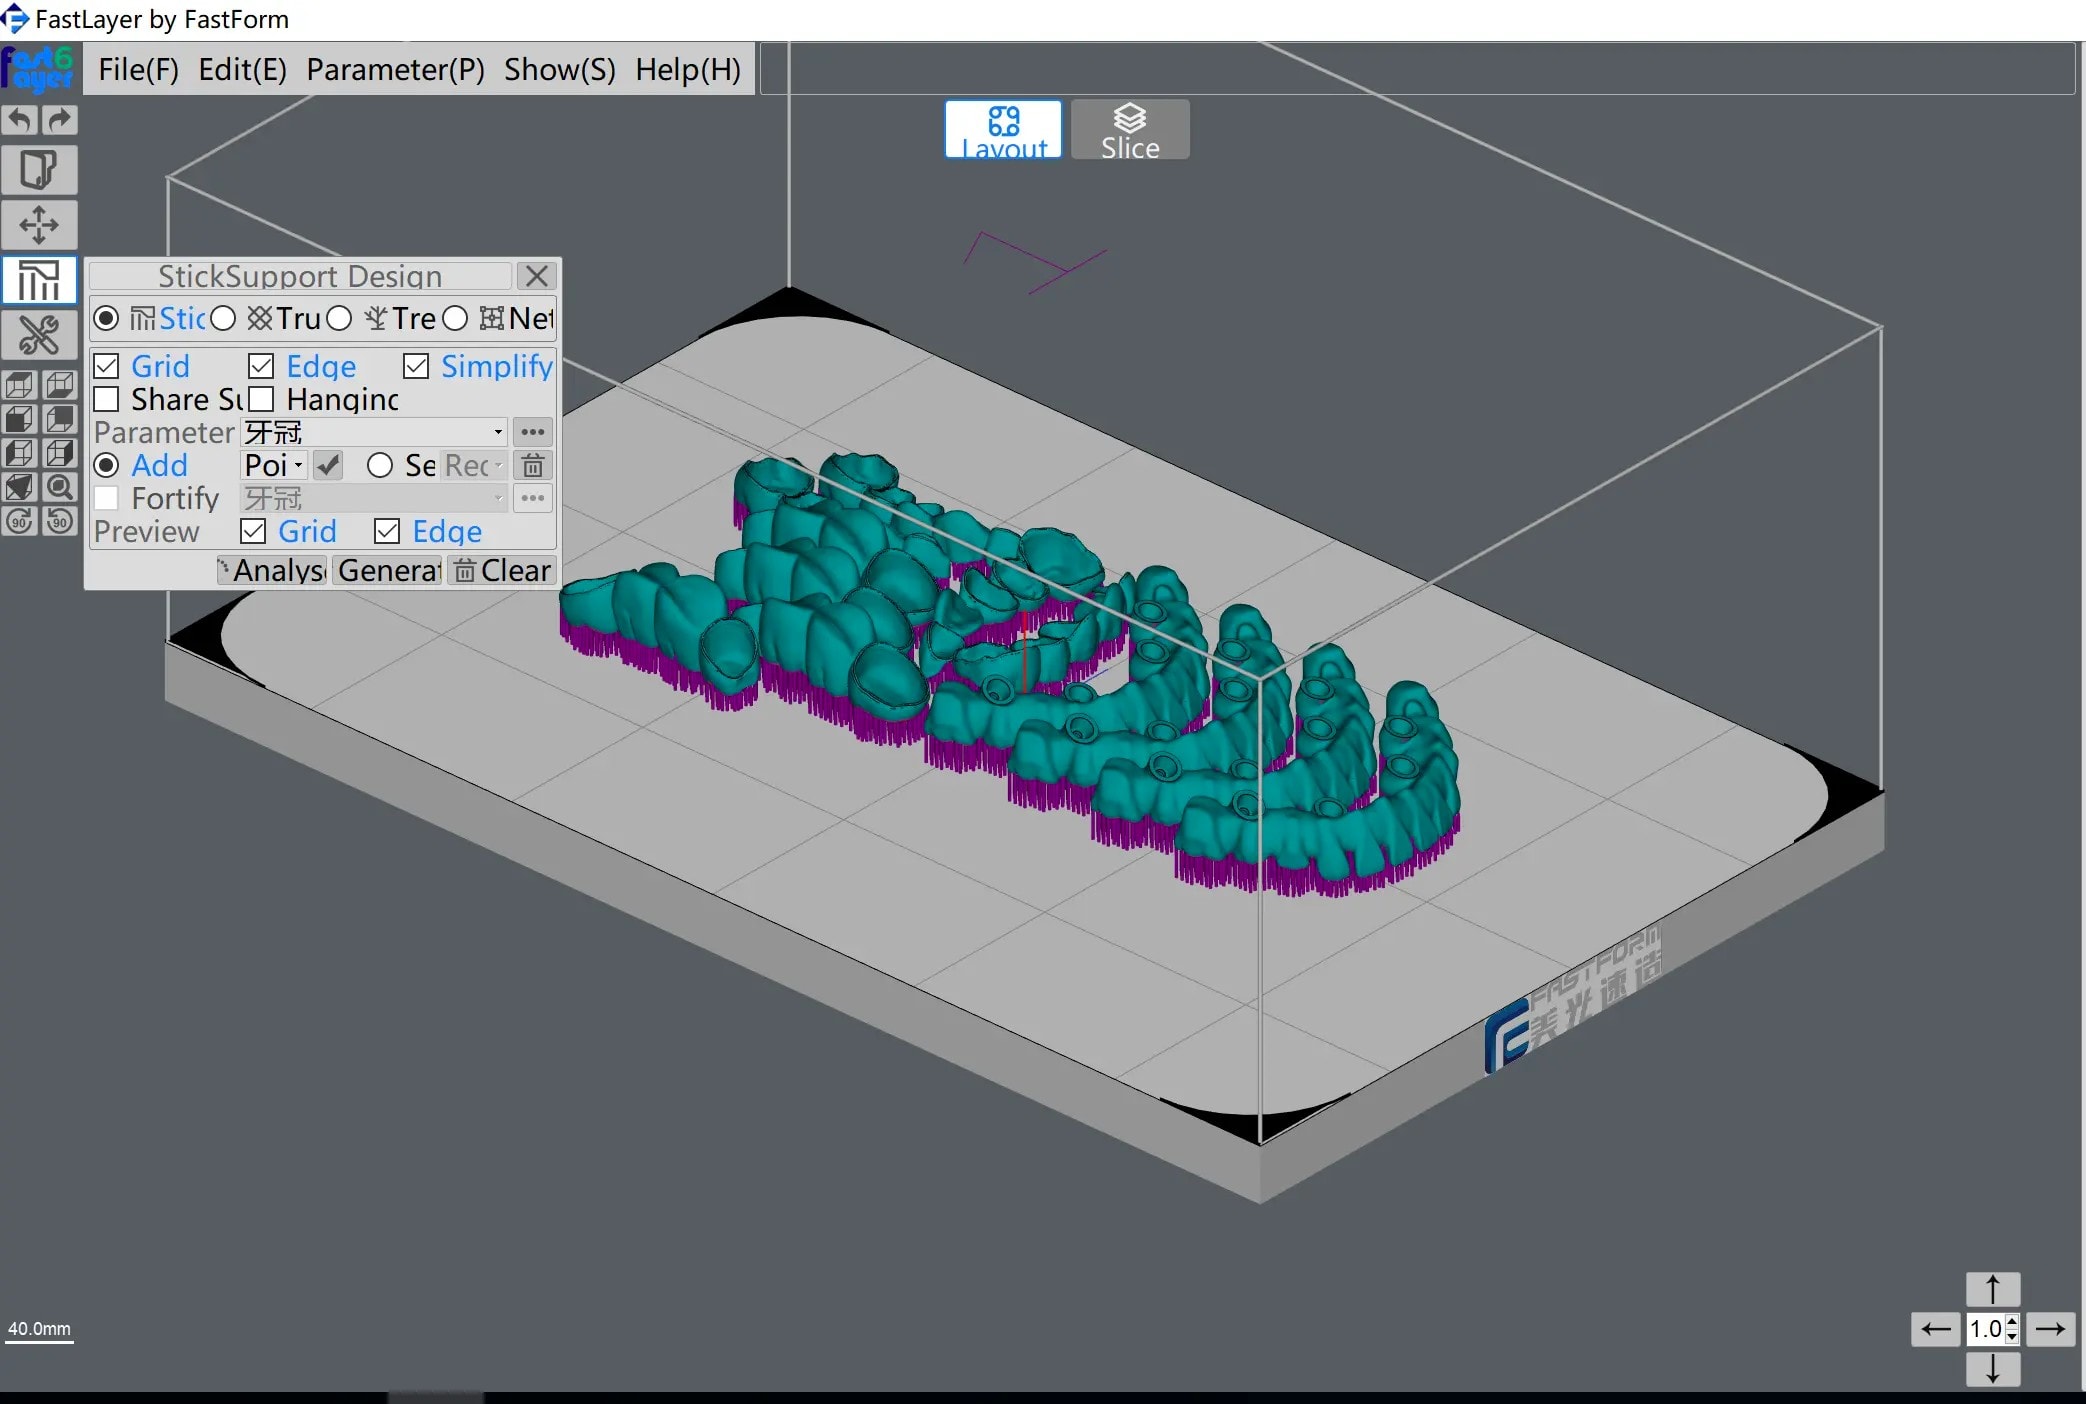Expand the Parameter preset dropdown
The image size is (2086, 1404).
pyautogui.click(x=495, y=432)
